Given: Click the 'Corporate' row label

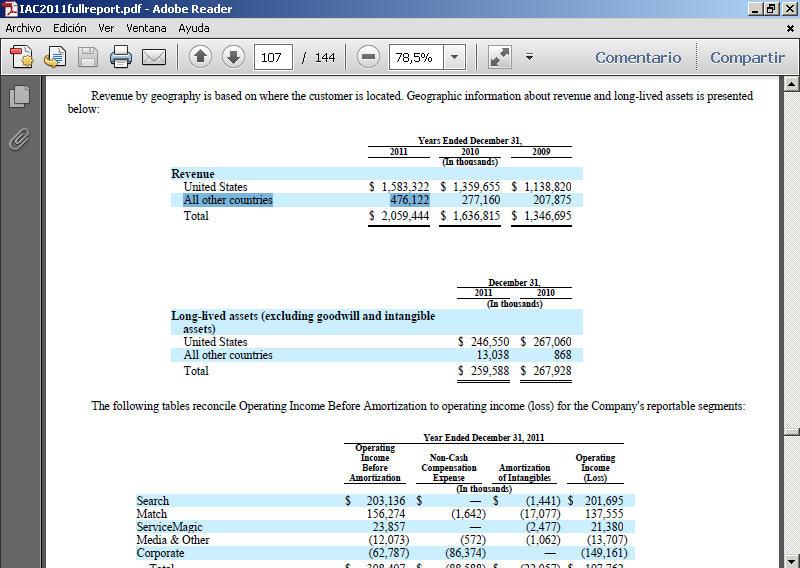Looking at the screenshot, I should pyautogui.click(x=160, y=553).
